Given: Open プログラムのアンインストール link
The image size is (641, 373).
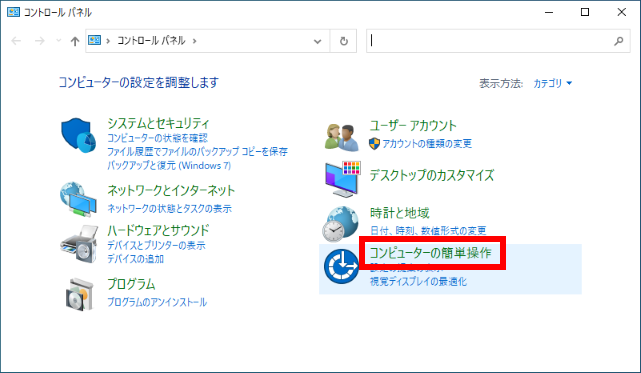Looking at the screenshot, I should click(157, 302).
